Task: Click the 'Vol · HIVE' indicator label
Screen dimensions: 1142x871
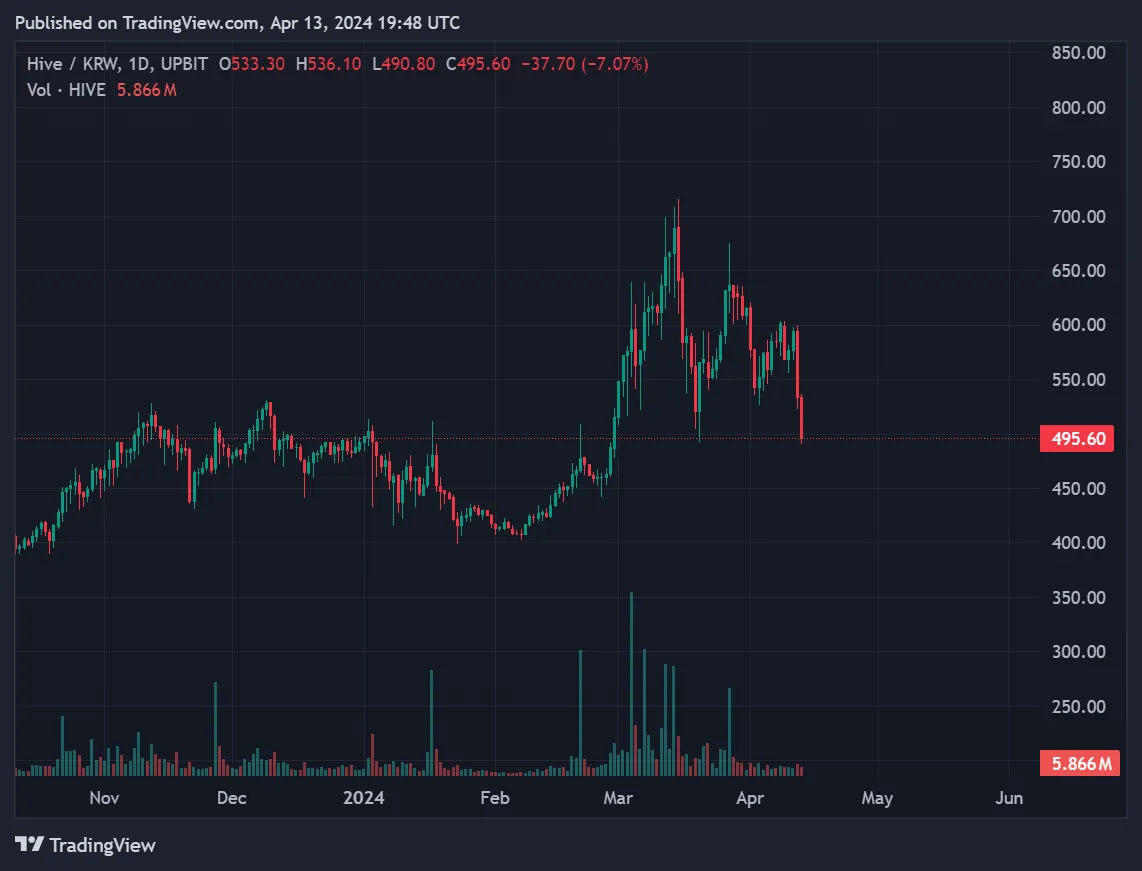Action: [66, 90]
